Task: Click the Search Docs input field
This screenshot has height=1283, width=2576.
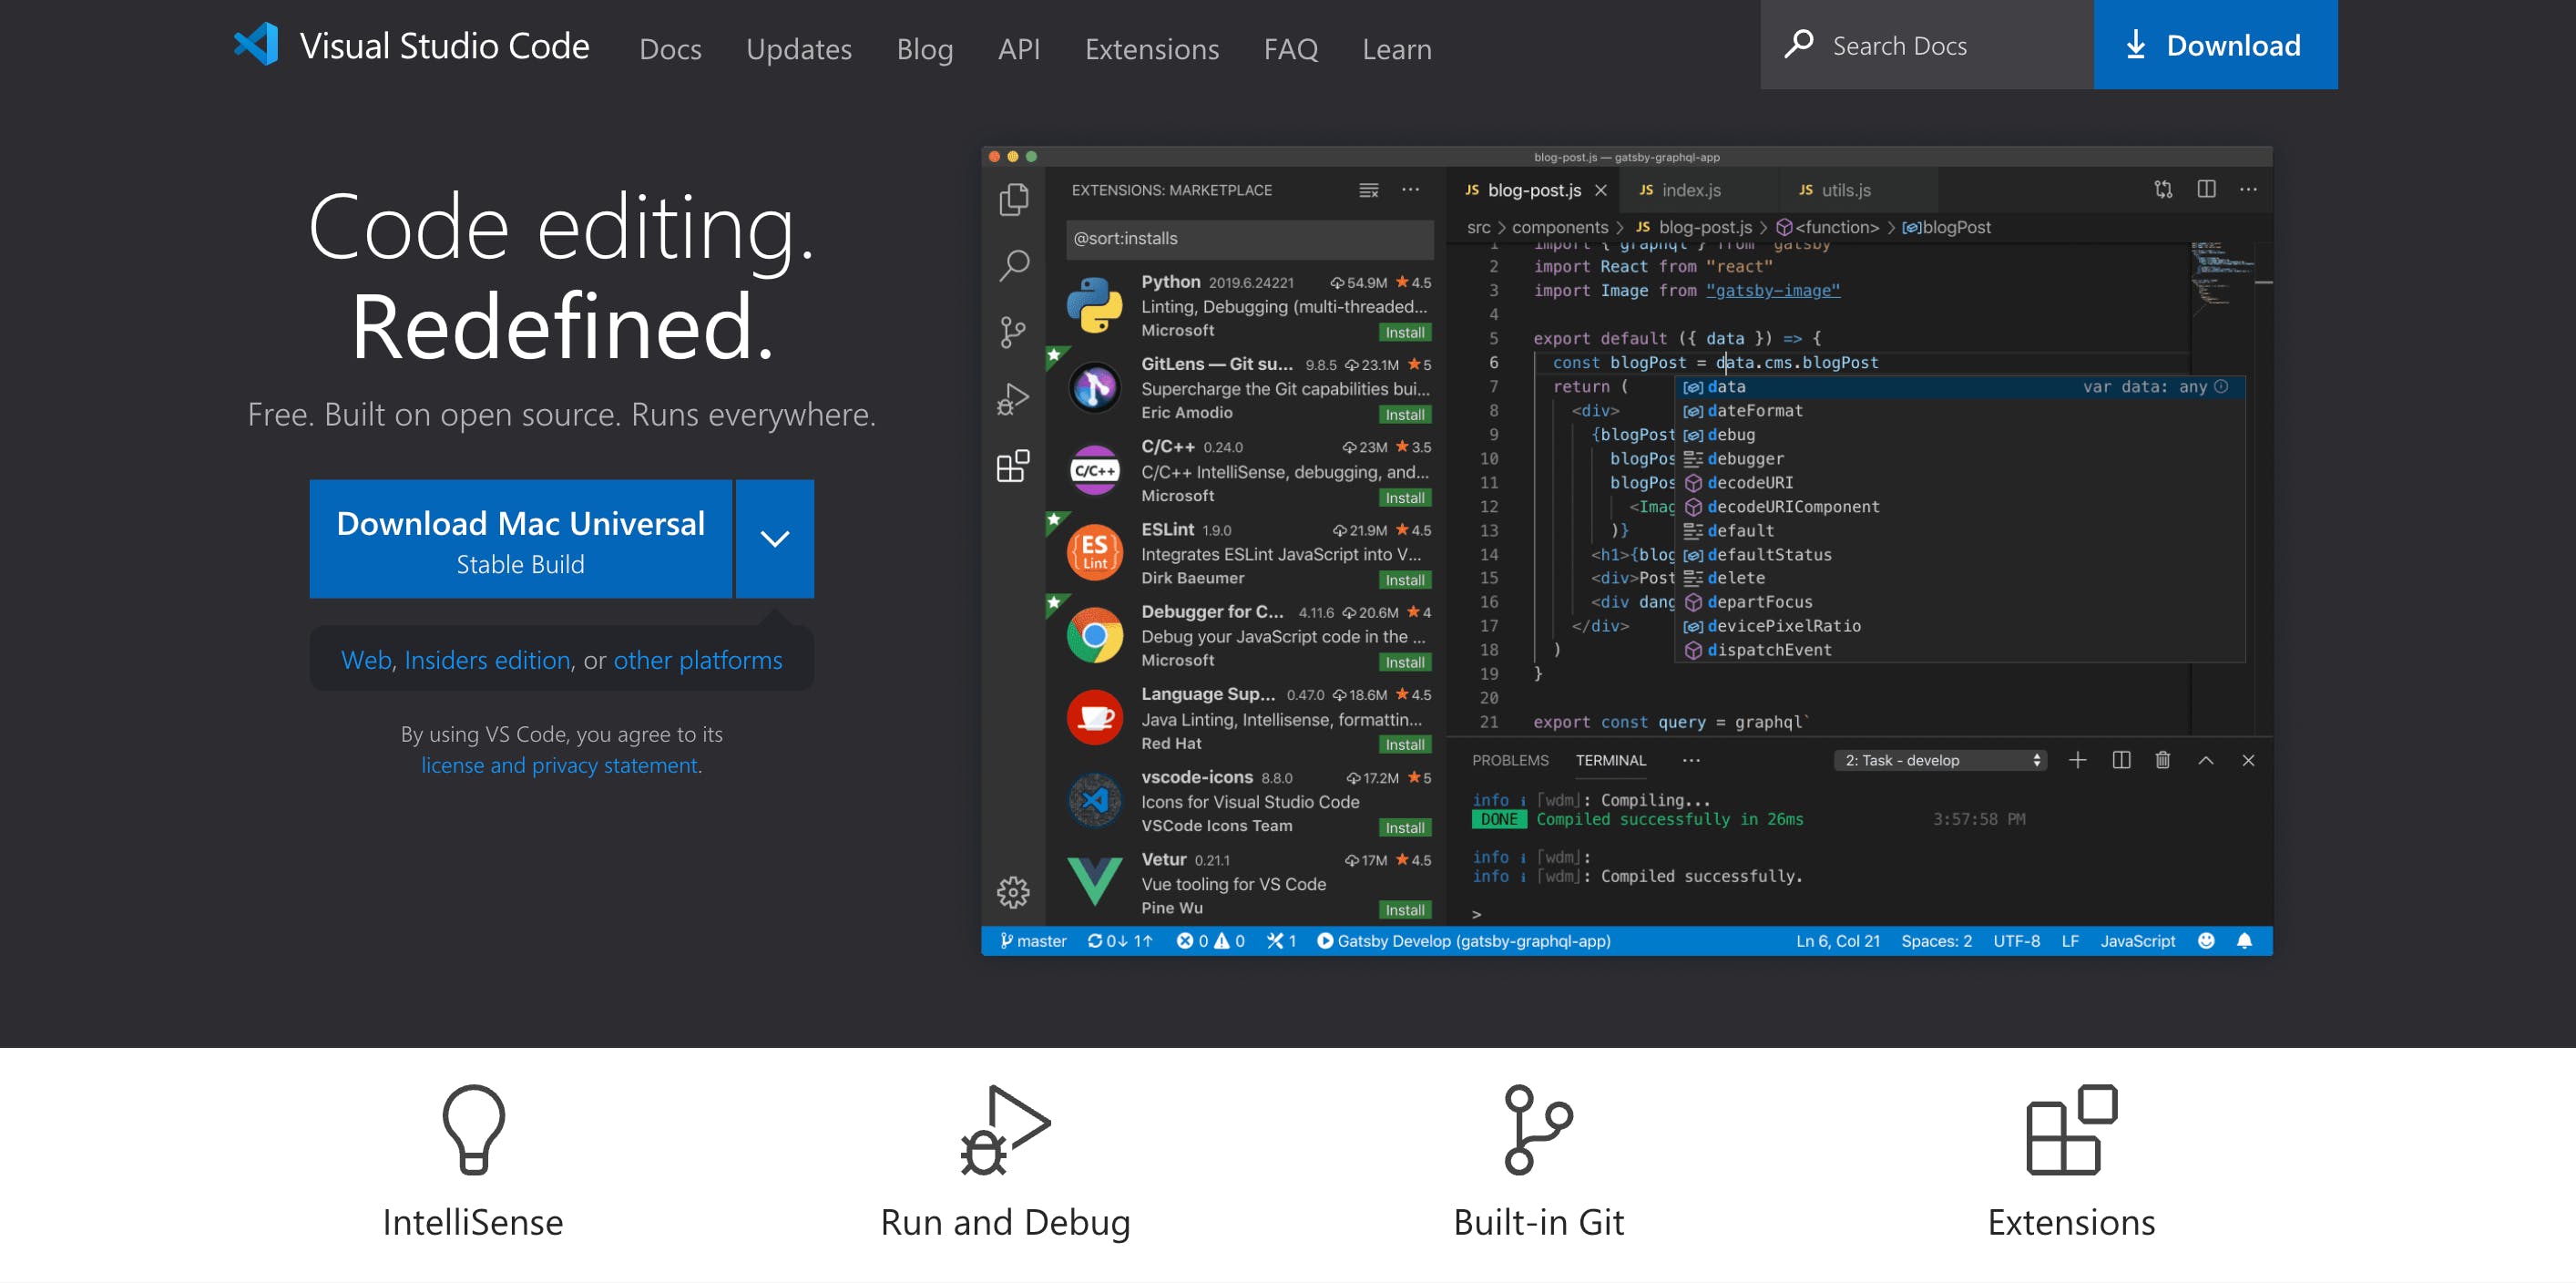Action: [x=1926, y=45]
